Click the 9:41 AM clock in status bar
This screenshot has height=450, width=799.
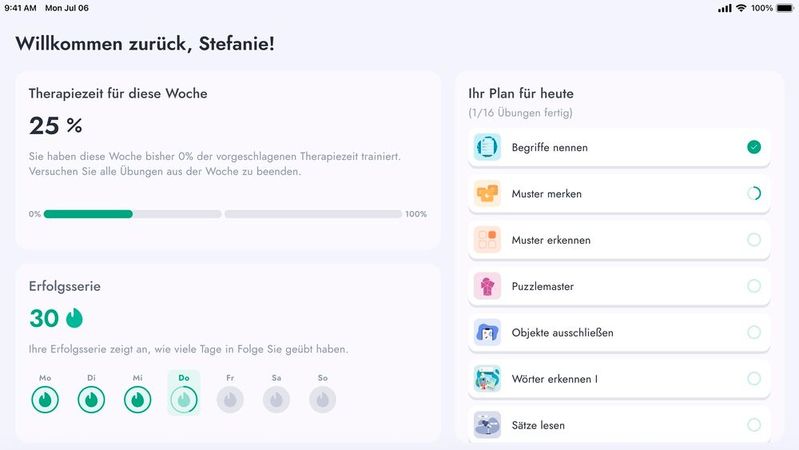[20, 8]
